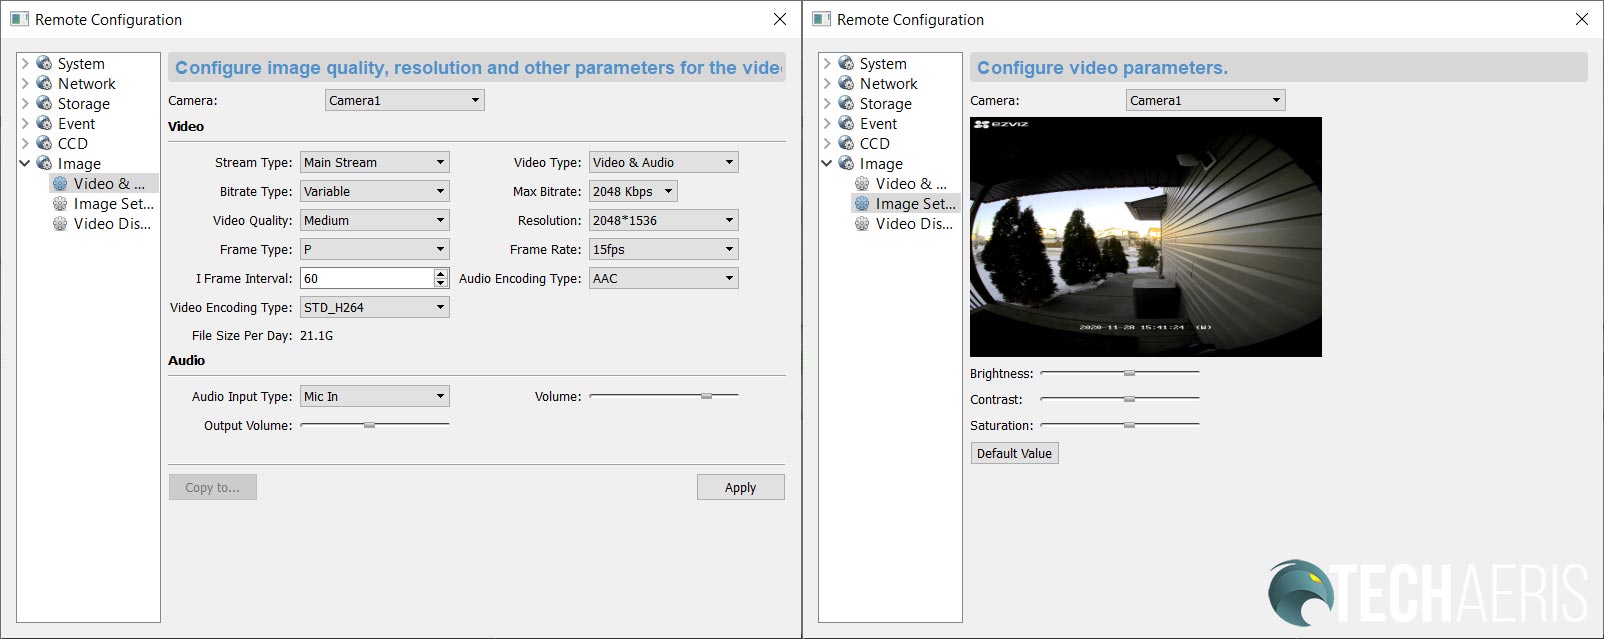Click the Storage globe icon in left window
Screen dimensions: 1604x639
pyautogui.click(x=44, y=103)
